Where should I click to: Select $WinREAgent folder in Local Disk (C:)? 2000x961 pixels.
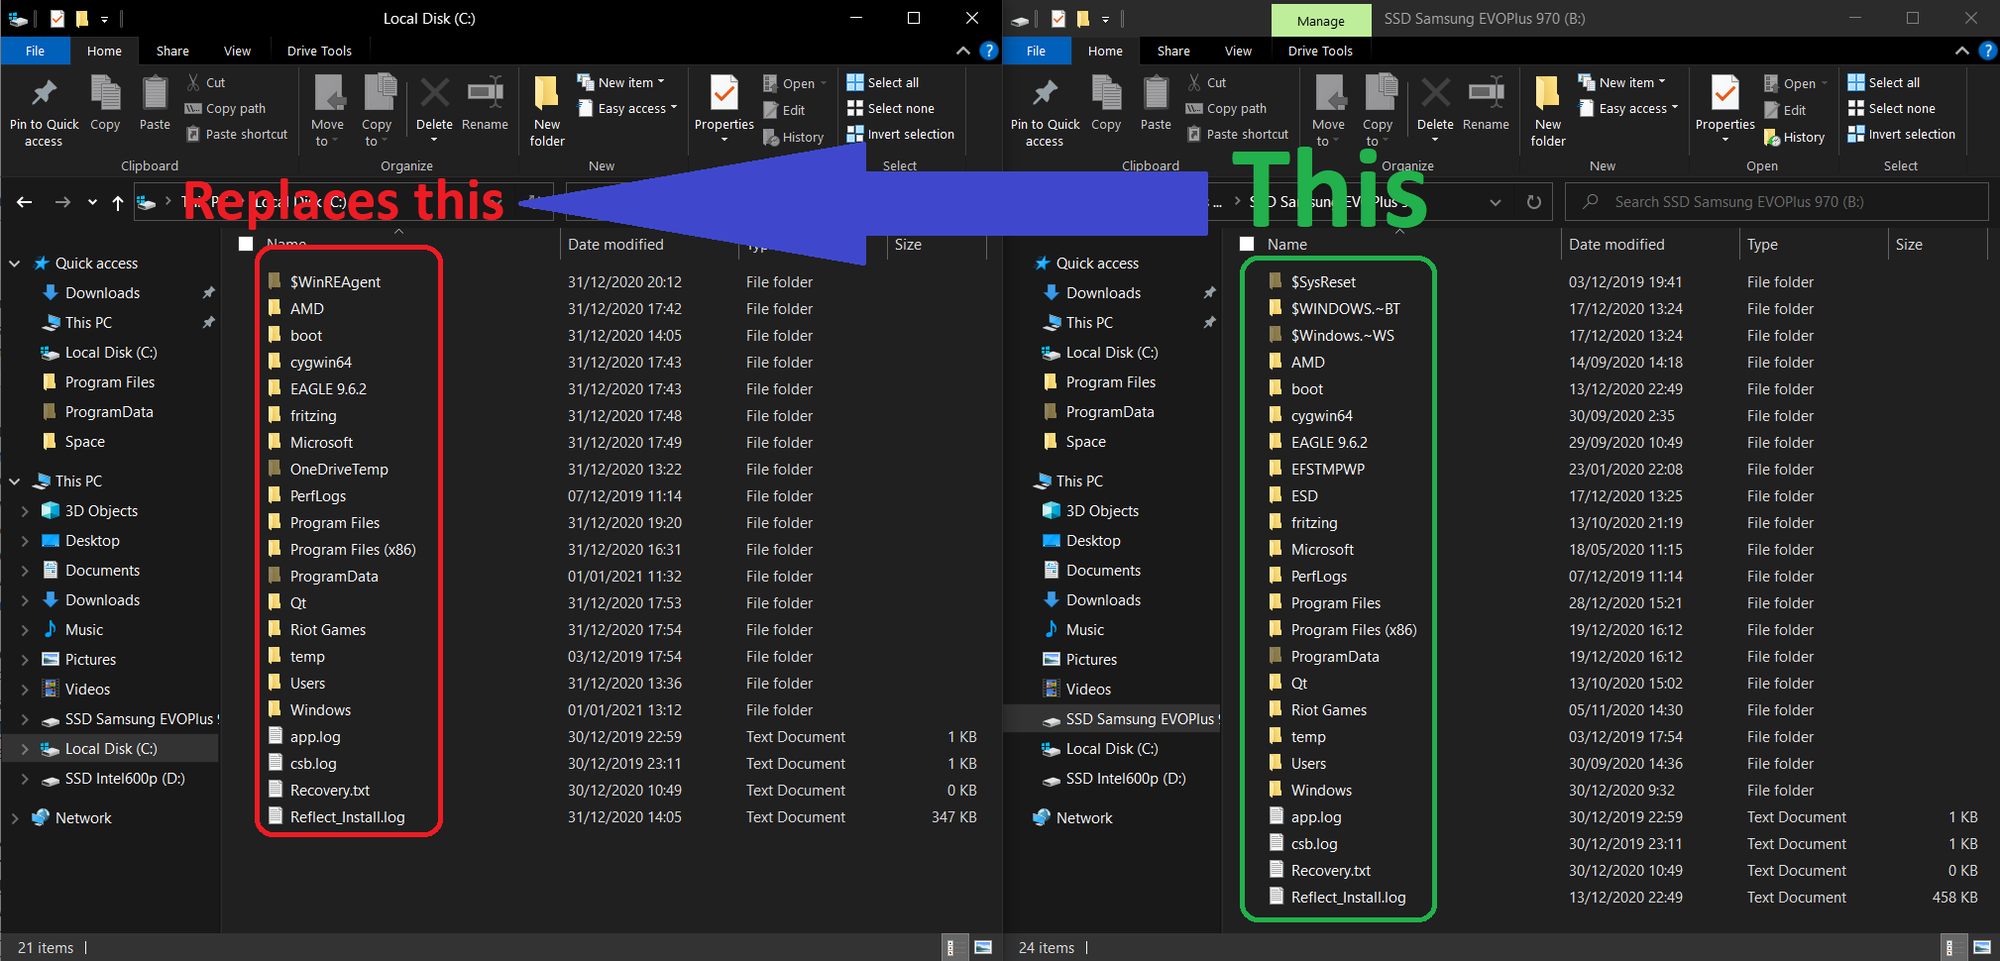pyautogui.click(x=335, y=282)
